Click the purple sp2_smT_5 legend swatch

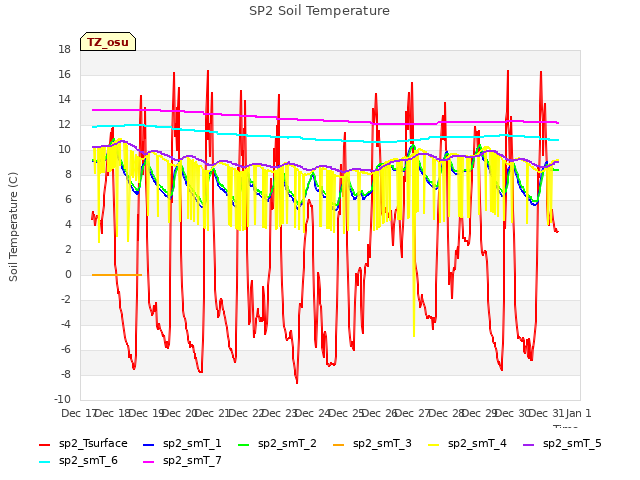tap(528, 444)
